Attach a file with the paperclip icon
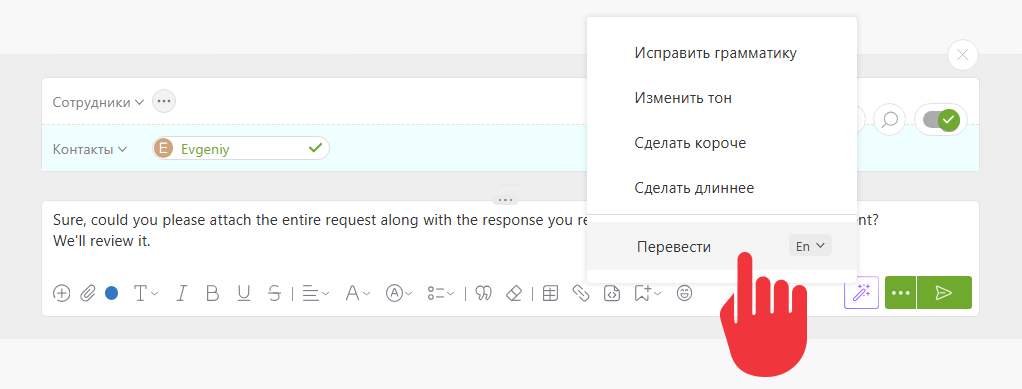 click(x=87, y=293)
